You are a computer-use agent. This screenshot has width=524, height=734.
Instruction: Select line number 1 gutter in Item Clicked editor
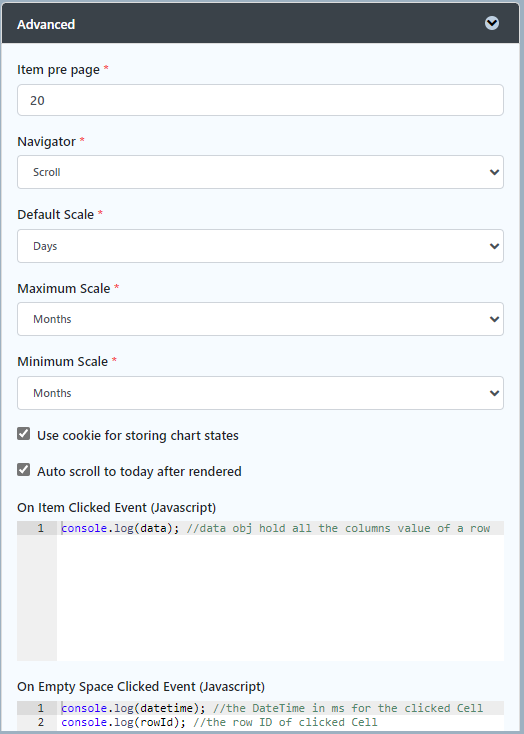coord(41,528)
